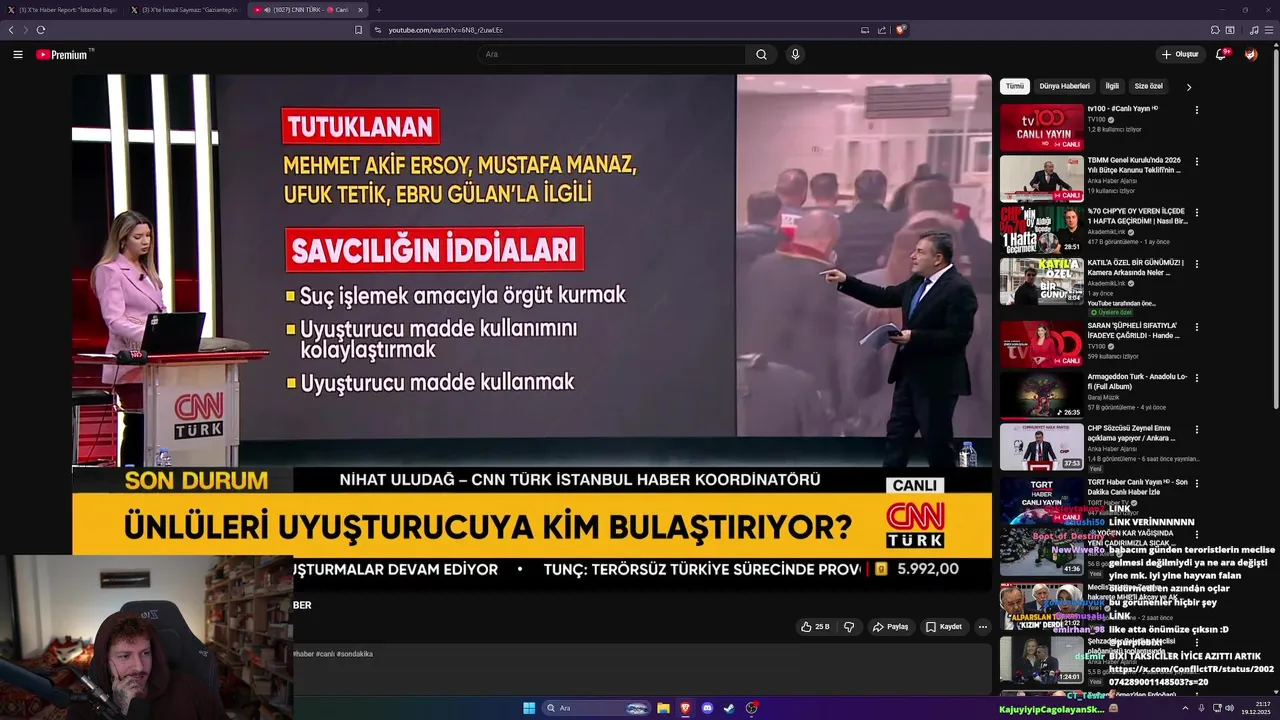Image resolution: width=1280 pixels, height=720 pixels.
Task: Share this page via address bar icon
Action: [882, 30]
